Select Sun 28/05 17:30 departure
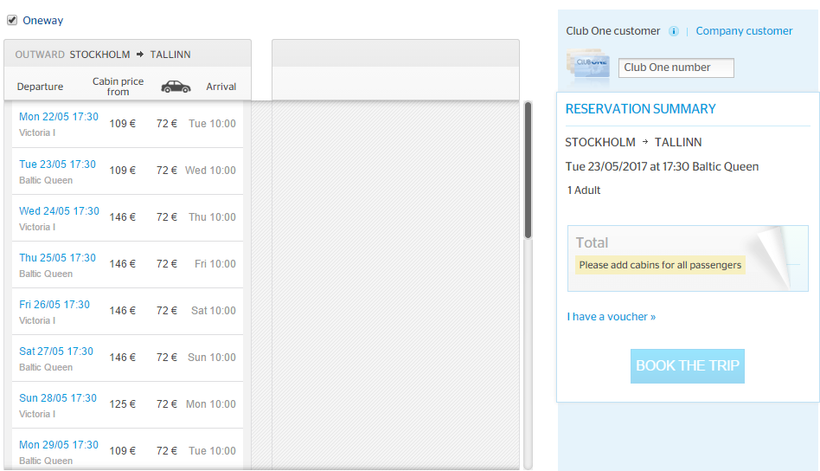The image size is (820, 471). [x=58, y=399]
